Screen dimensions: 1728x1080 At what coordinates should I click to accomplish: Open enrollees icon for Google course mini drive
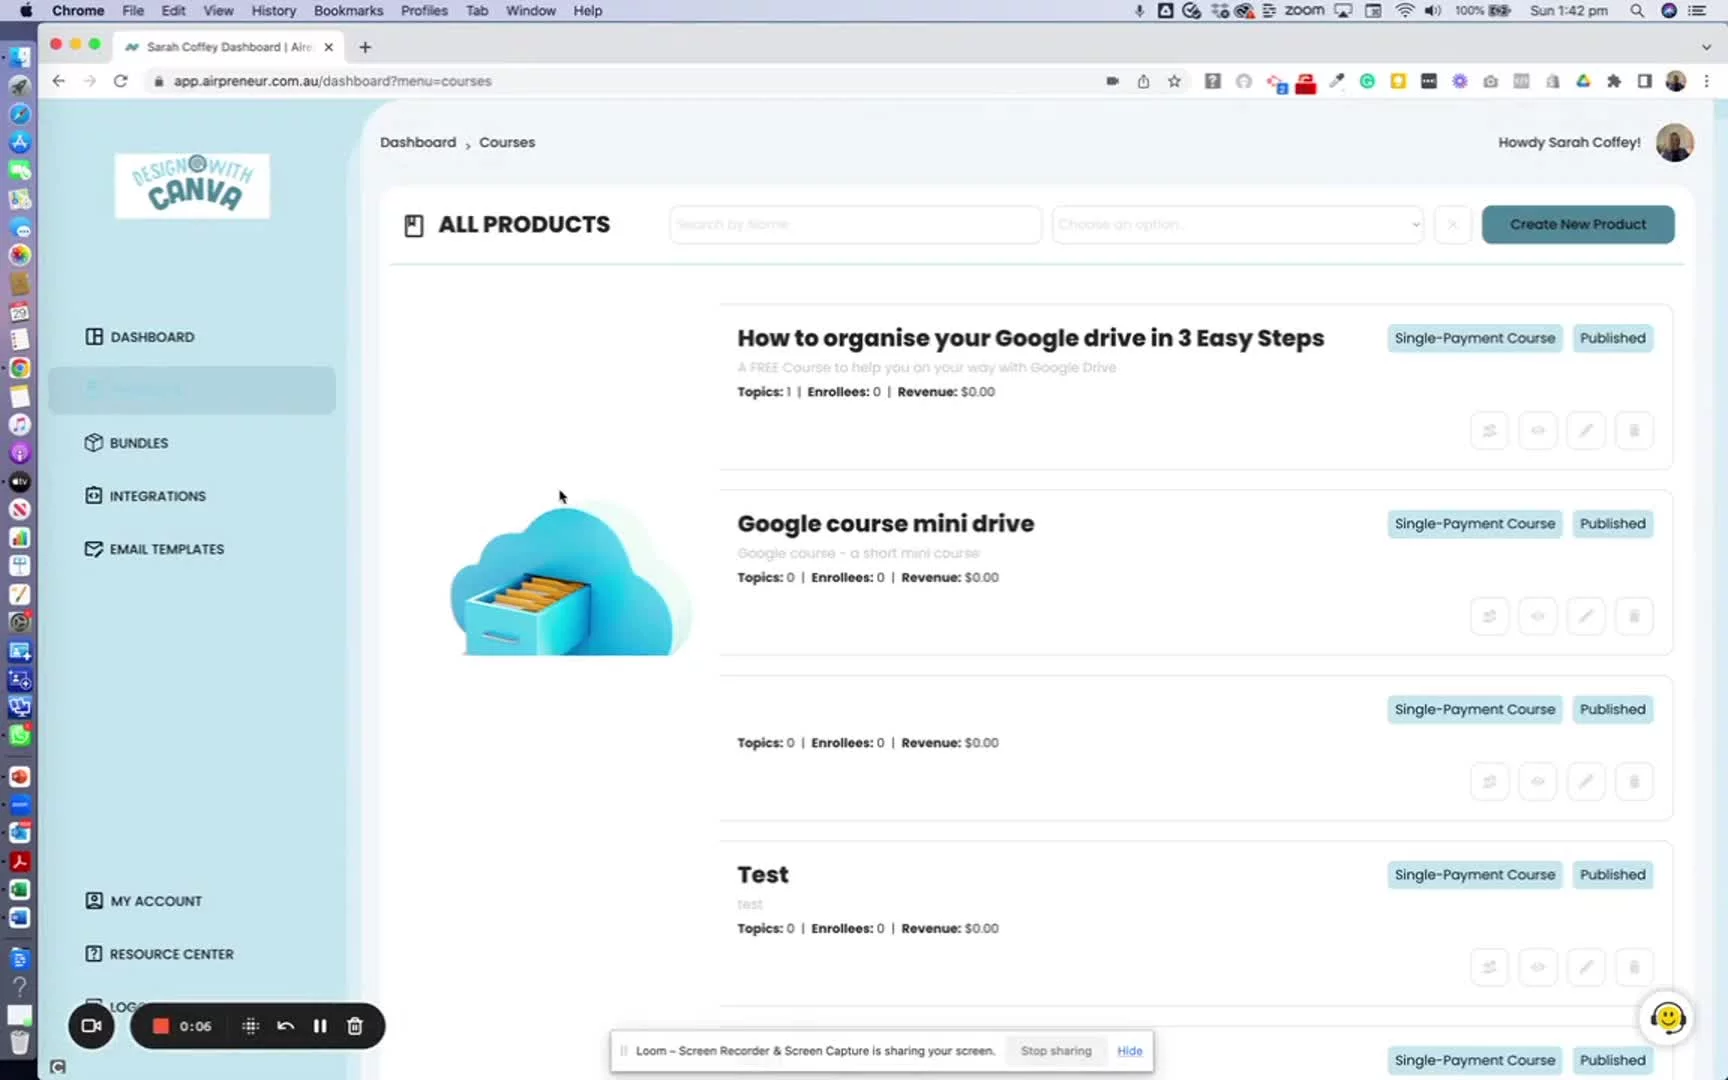pyautogui.click(x=1490, y=616)
